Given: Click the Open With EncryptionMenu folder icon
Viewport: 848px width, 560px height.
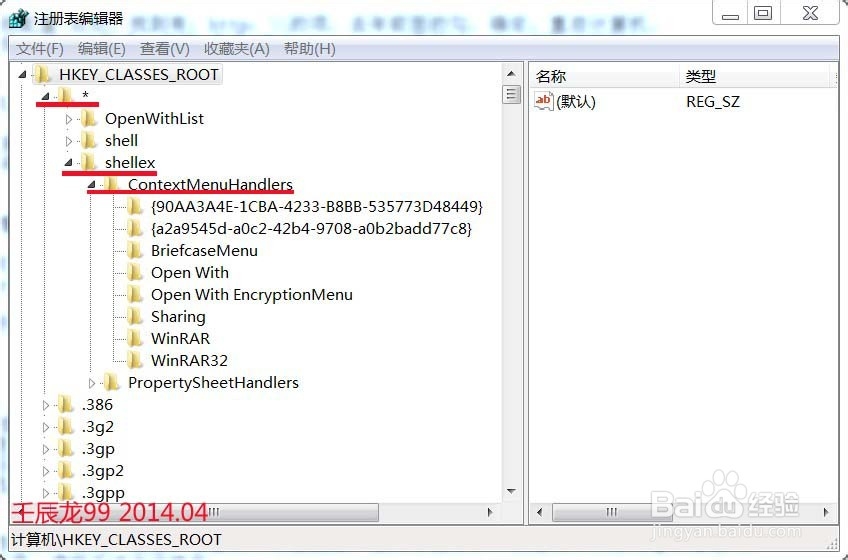Looking at the screenshot, I should tap(135, 294).
